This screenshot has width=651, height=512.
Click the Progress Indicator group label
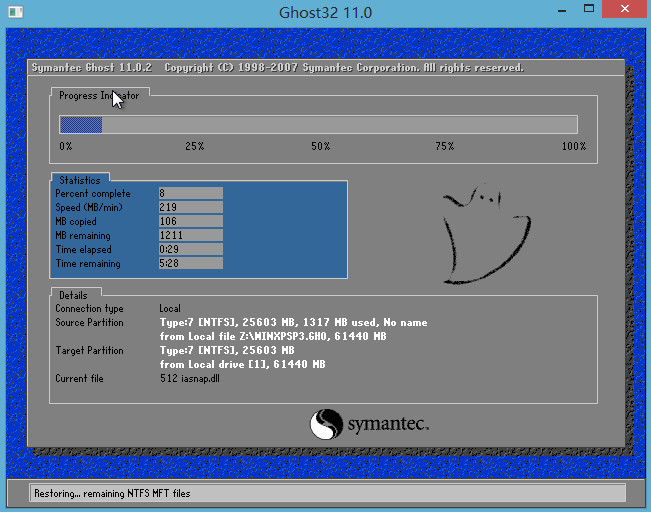[99, 96]
